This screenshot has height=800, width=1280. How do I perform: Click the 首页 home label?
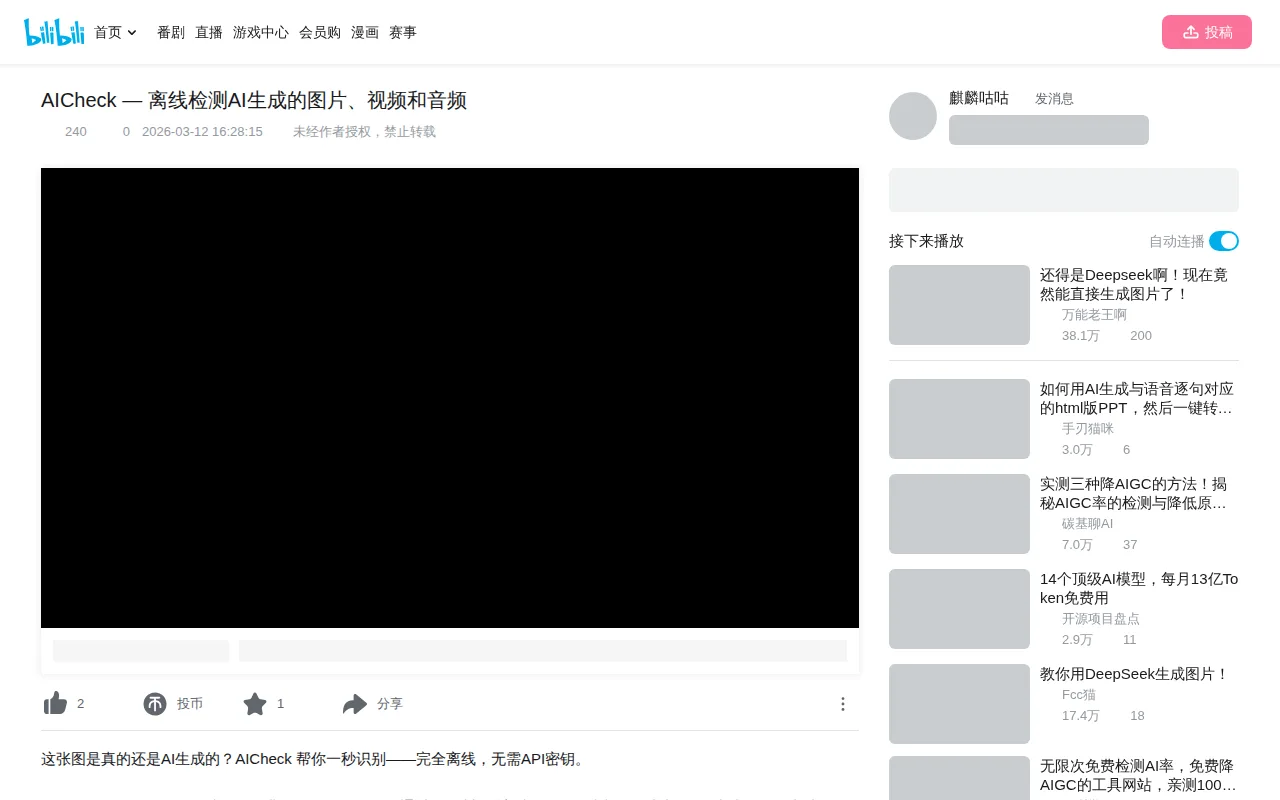pos(108,32)
